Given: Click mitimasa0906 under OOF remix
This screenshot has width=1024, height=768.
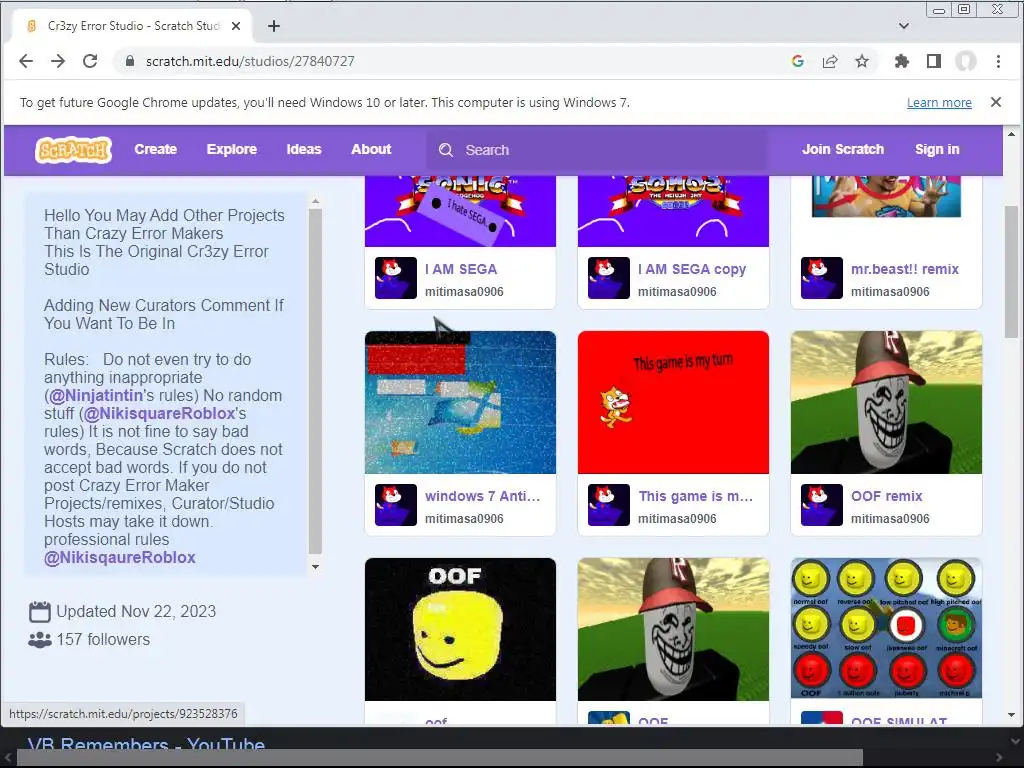Looking at the screenshot, I should [890, 519].
